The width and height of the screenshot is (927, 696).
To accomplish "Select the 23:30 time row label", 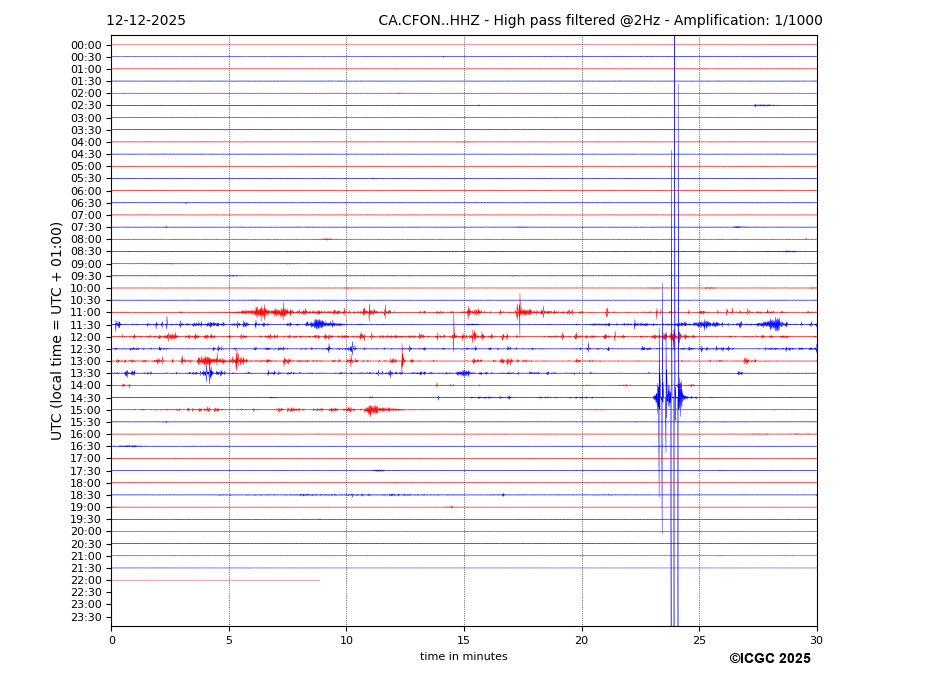I will (x=86, y=617).
